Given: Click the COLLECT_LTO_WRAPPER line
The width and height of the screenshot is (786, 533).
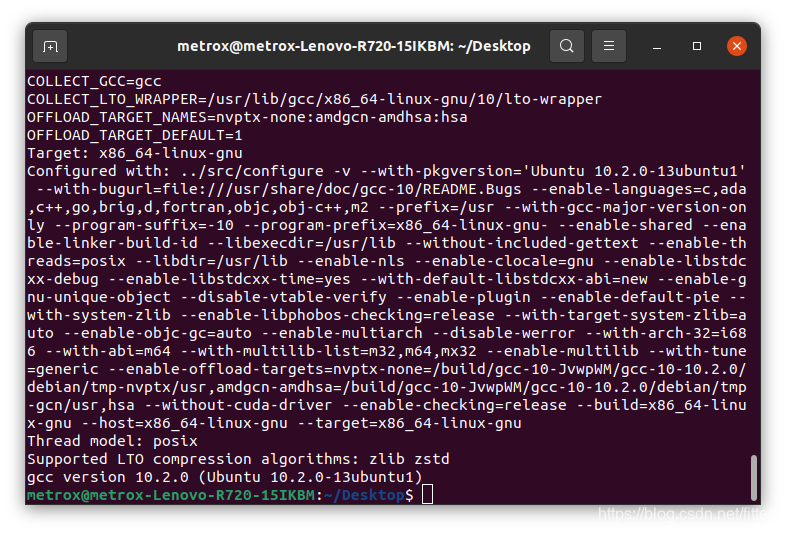Looking at the screenshot, I should pos(314,99).
